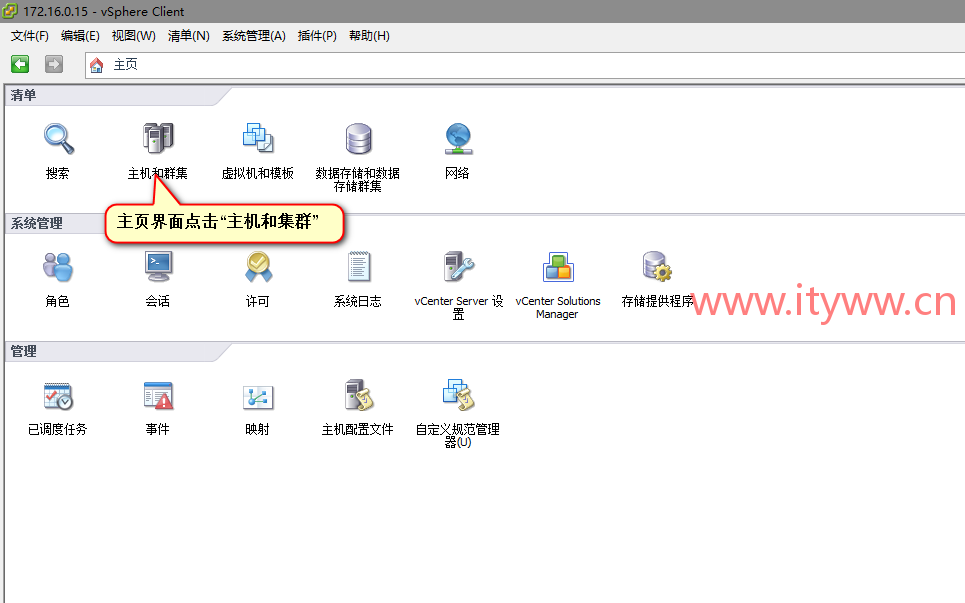Click the 主页 breadcrumb in navigation bar

[126, 65]
